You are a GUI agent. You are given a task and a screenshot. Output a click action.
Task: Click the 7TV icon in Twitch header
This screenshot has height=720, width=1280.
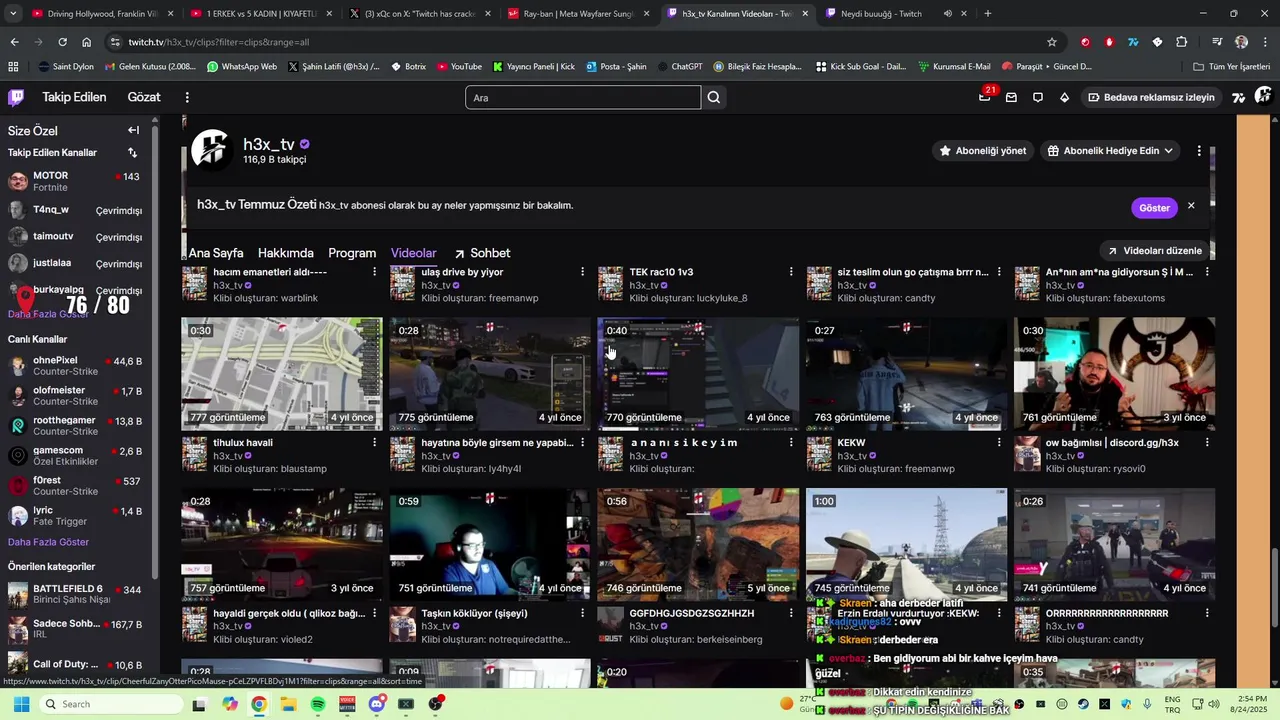tap(1239, 97)
